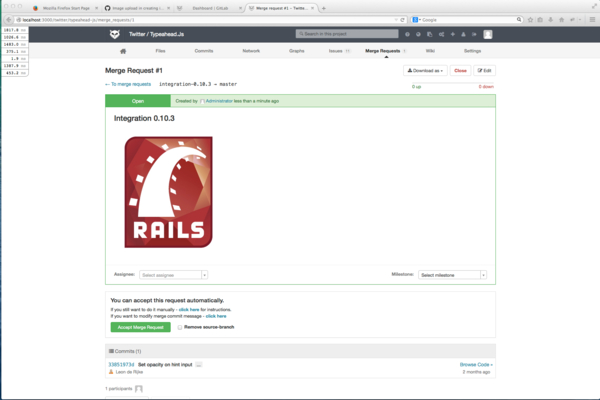Open a new browser tab with plus button
600x400 pixels.
click(x=324, y=7)
